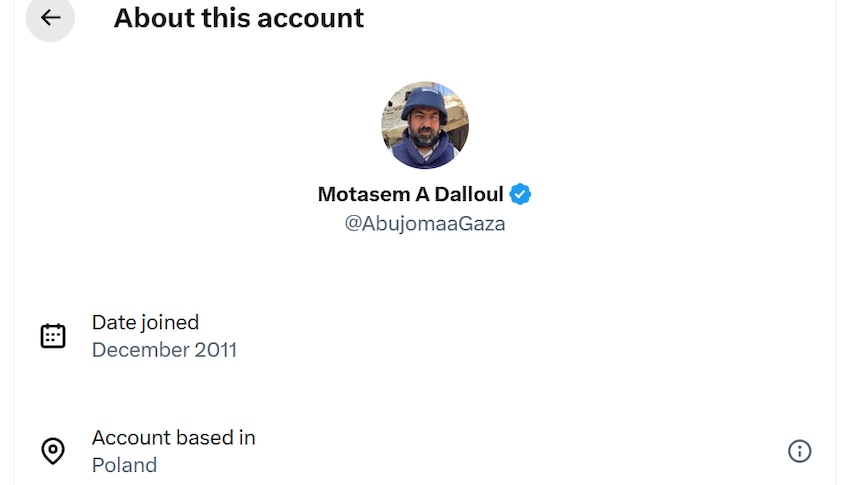862x485 pixels.
Task: Select the Account based in label
Action: point(173,437)
